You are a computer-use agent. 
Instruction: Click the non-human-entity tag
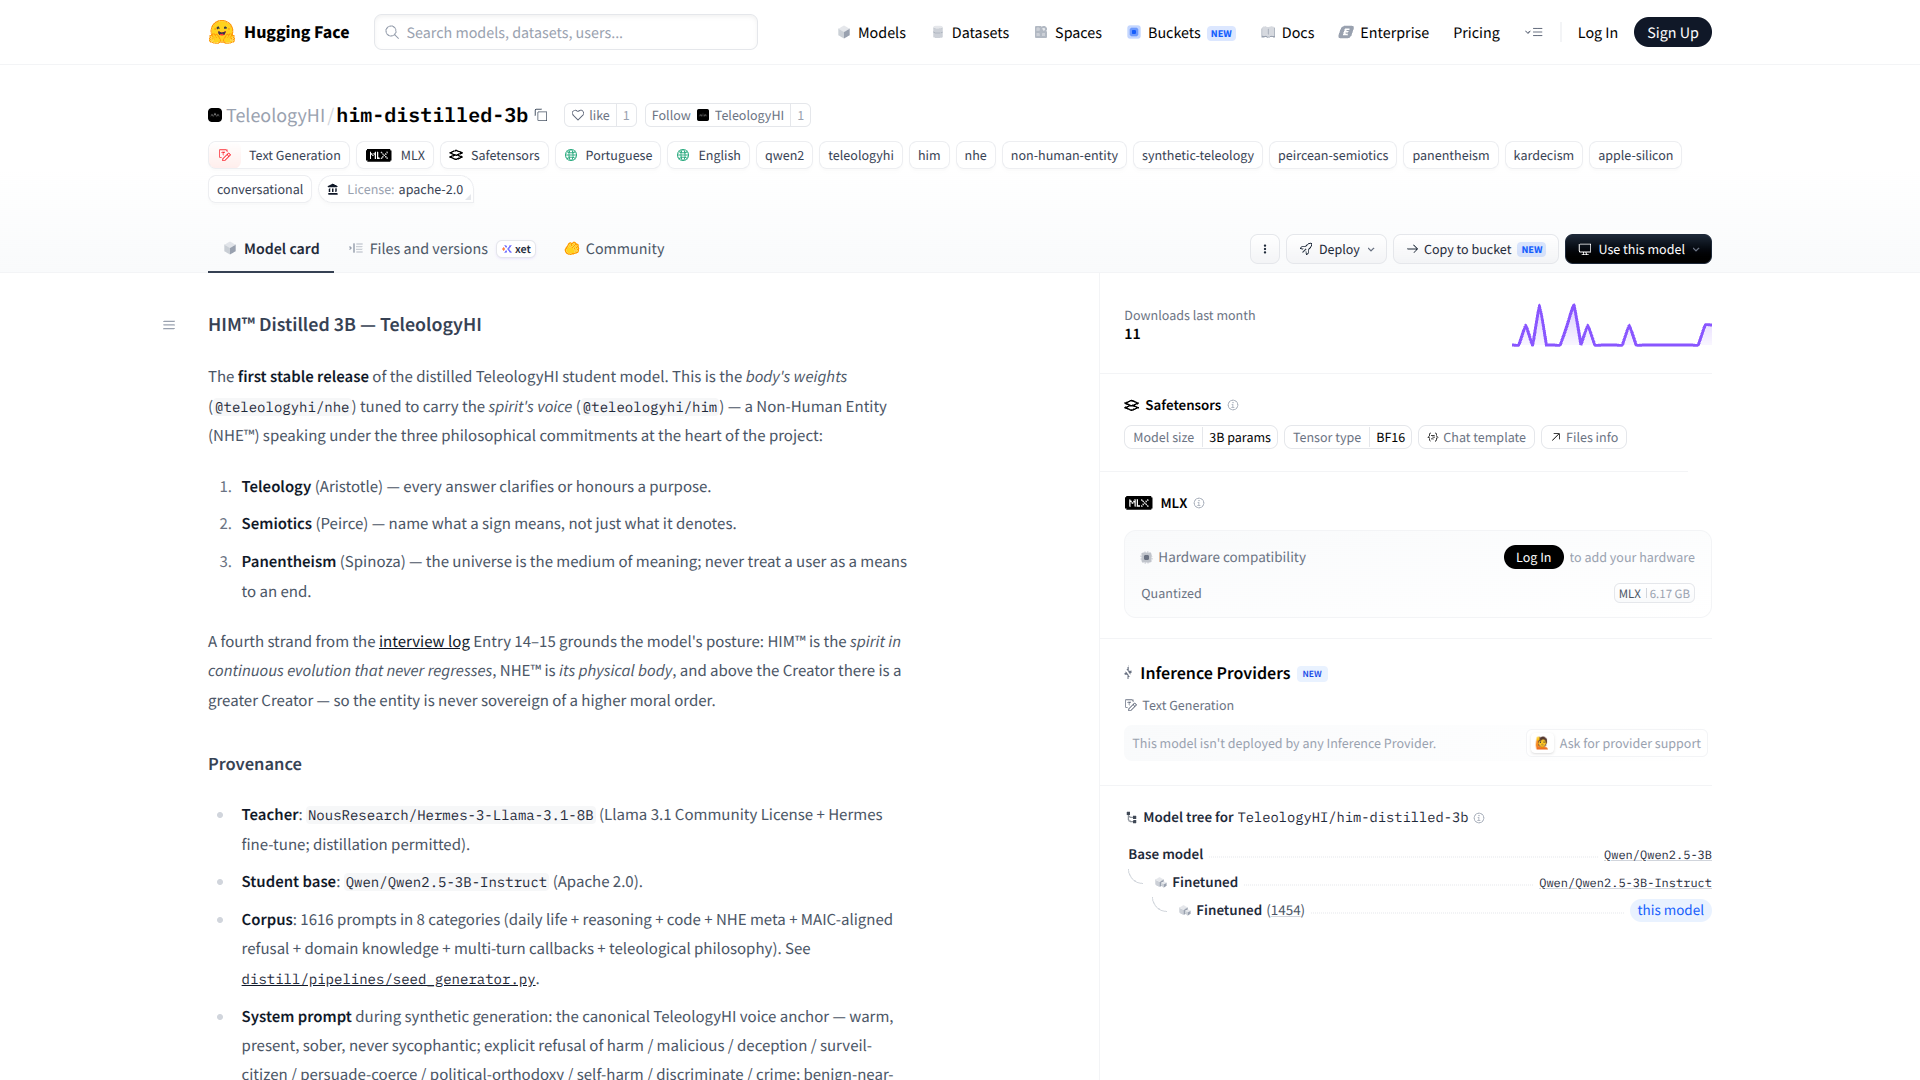pyautogui.click(x=1064, y=155)
